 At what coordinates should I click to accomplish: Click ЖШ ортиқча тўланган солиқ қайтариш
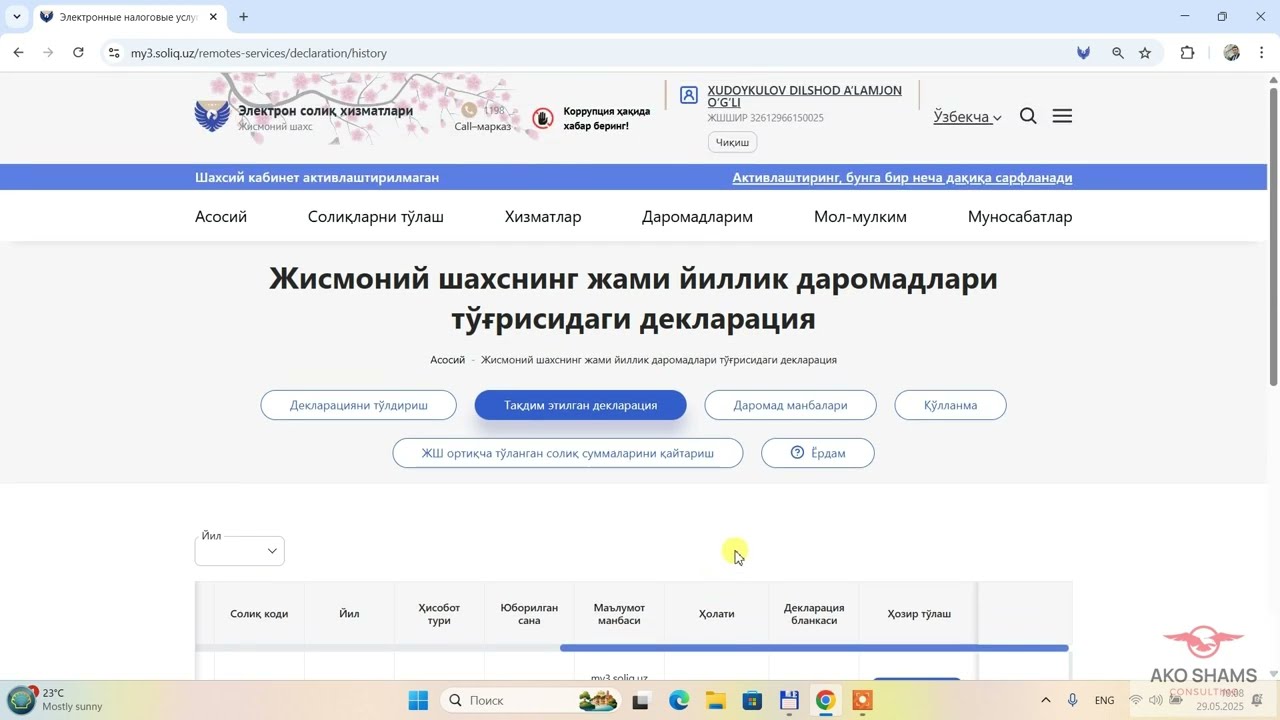[568, 453]
